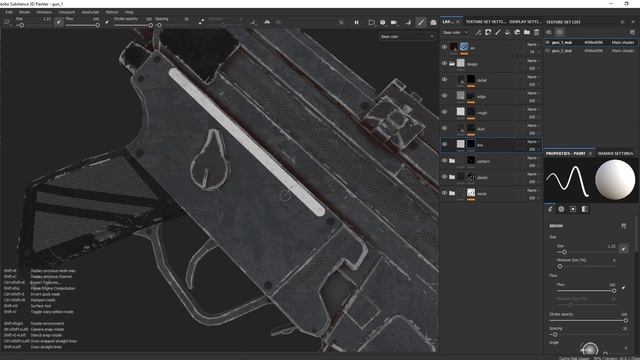Toggle visibility of gun_1_mat texture set
This screenshot has height=360, width=640.
(548, 42)
